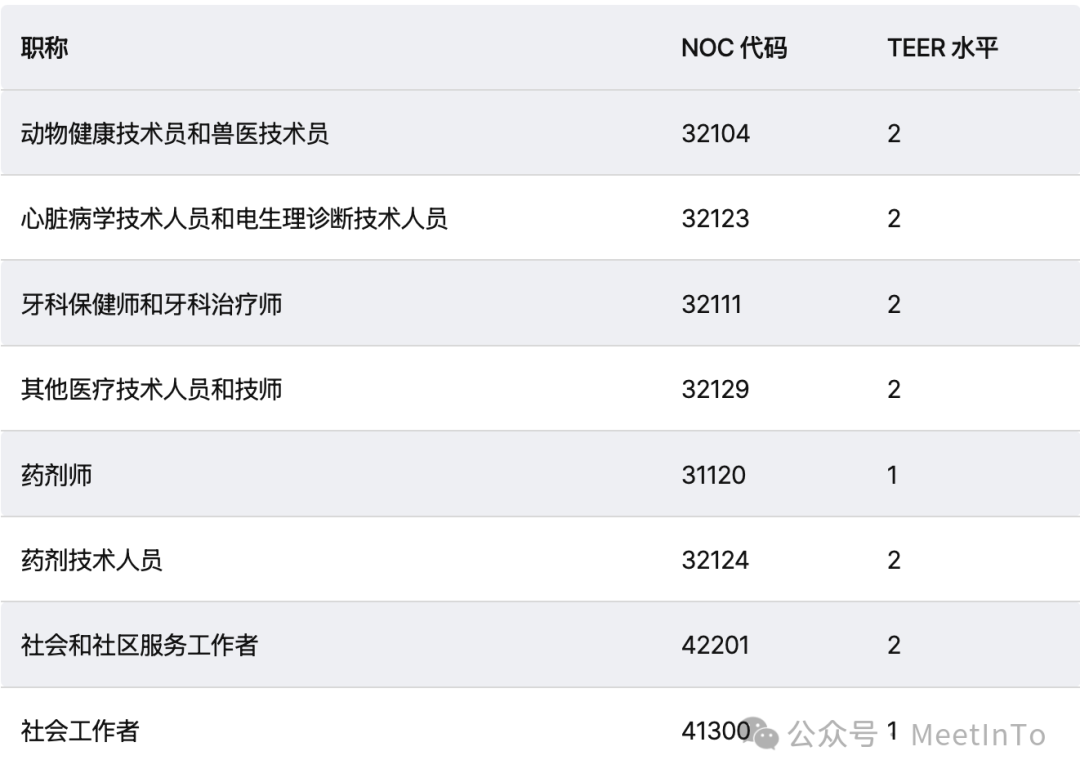Click NOC code 32123
The width and height of the screenshot is (1080, 778).
point(715,218)
